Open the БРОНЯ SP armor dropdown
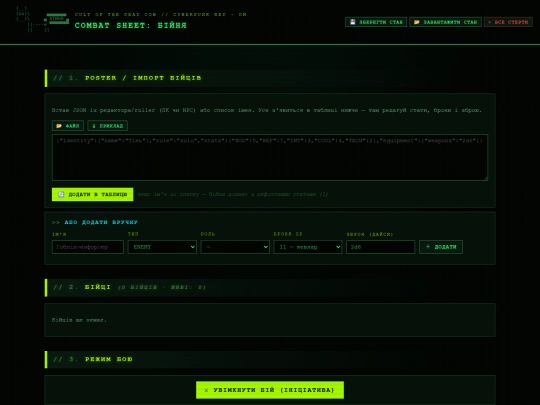Screen dimensions: 540x405 tap(308, 247)
